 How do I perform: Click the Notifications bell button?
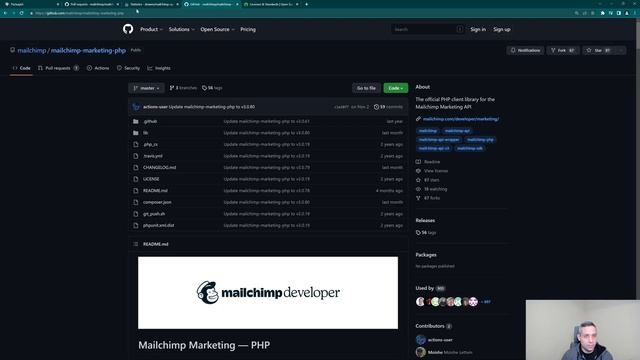[525, 50]
